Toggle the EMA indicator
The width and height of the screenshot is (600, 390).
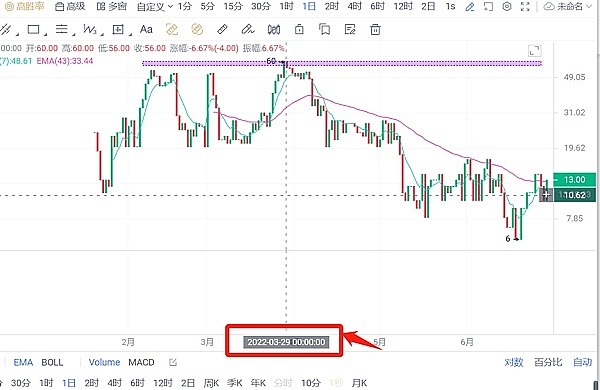23,362
